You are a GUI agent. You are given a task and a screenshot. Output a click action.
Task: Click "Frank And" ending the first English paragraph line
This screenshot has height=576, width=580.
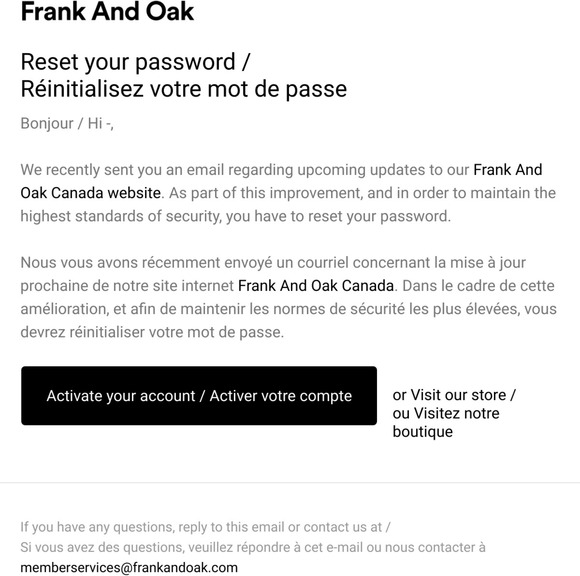click(x=508, y=170)
